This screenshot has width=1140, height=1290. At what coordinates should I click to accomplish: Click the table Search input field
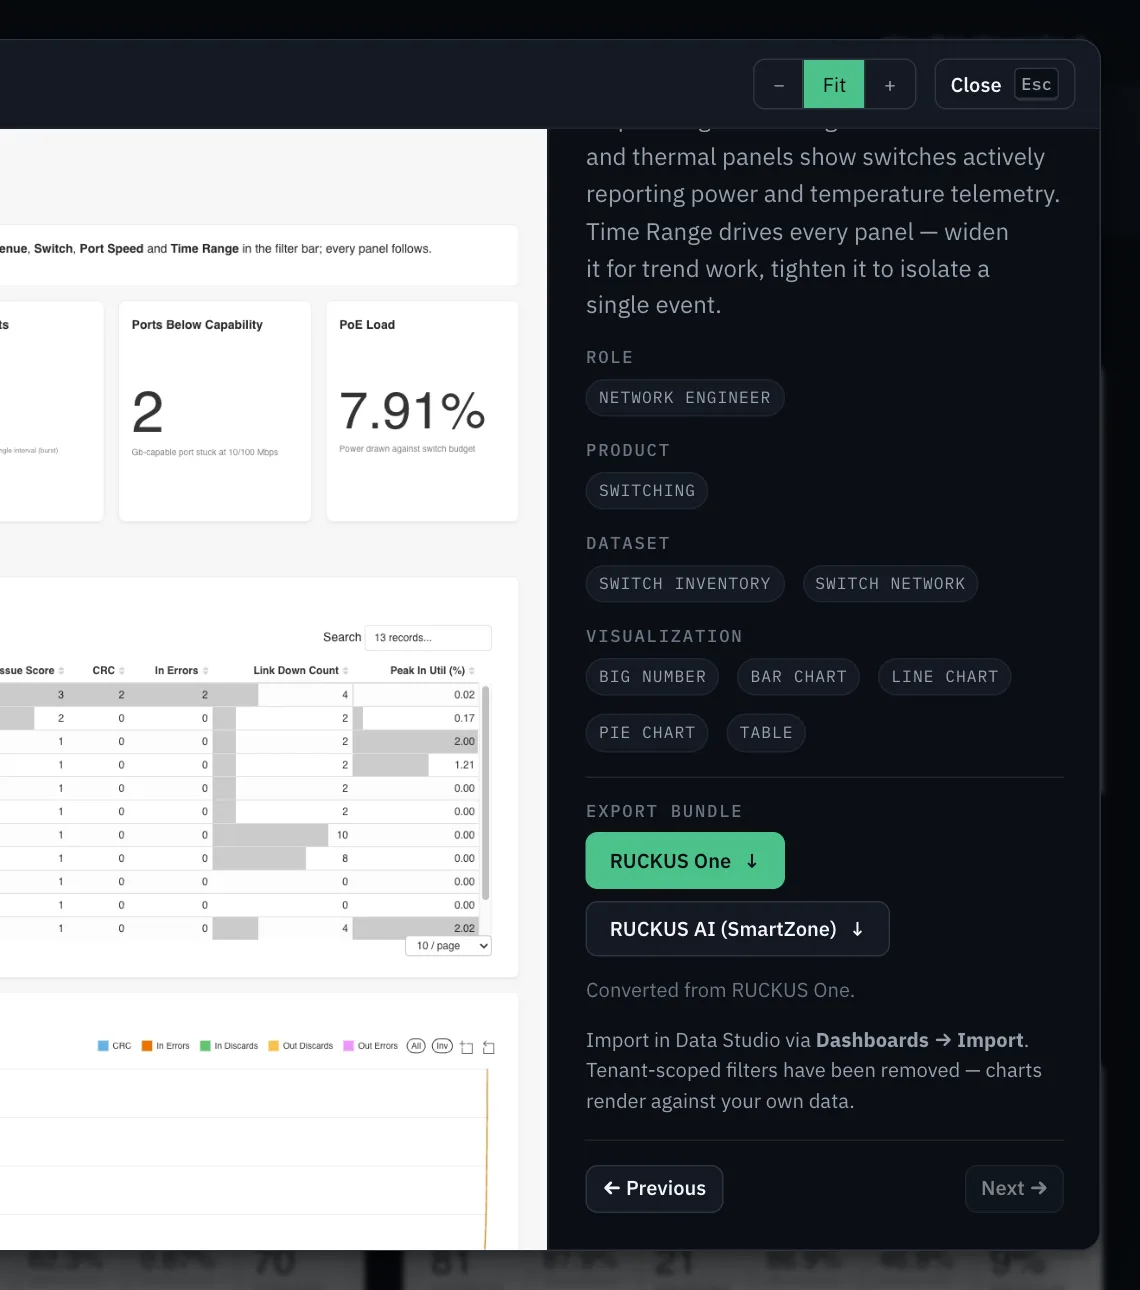pos(428,637)
